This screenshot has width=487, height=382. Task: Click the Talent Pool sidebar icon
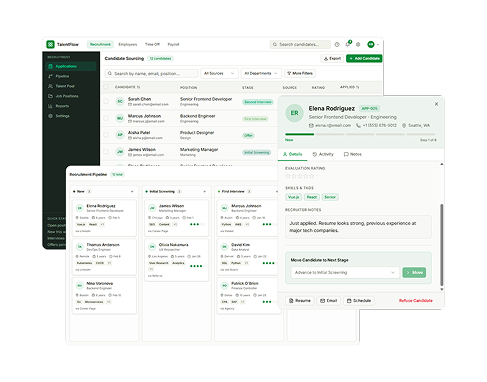pyautogui.click(x=50, y=86)
